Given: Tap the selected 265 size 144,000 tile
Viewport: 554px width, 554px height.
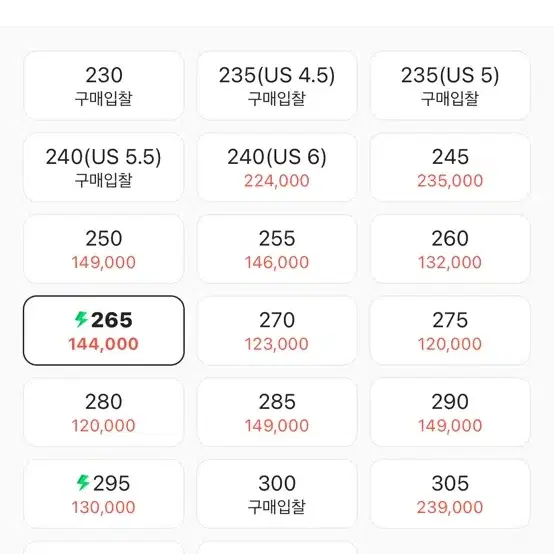Looking at the screenshot, I should pyautogui.click(x=104, y=330).
